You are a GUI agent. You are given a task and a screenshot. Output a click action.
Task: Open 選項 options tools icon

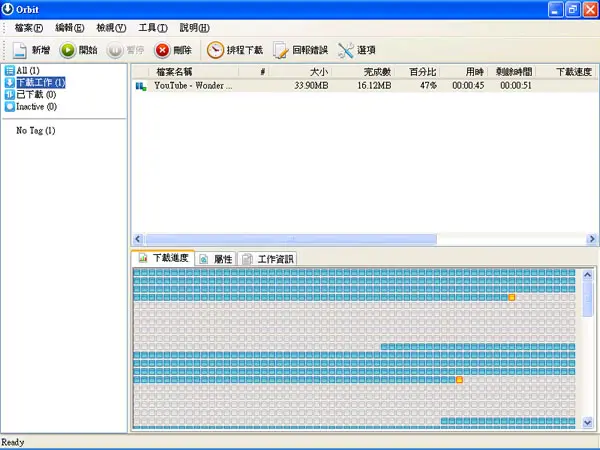346,50
